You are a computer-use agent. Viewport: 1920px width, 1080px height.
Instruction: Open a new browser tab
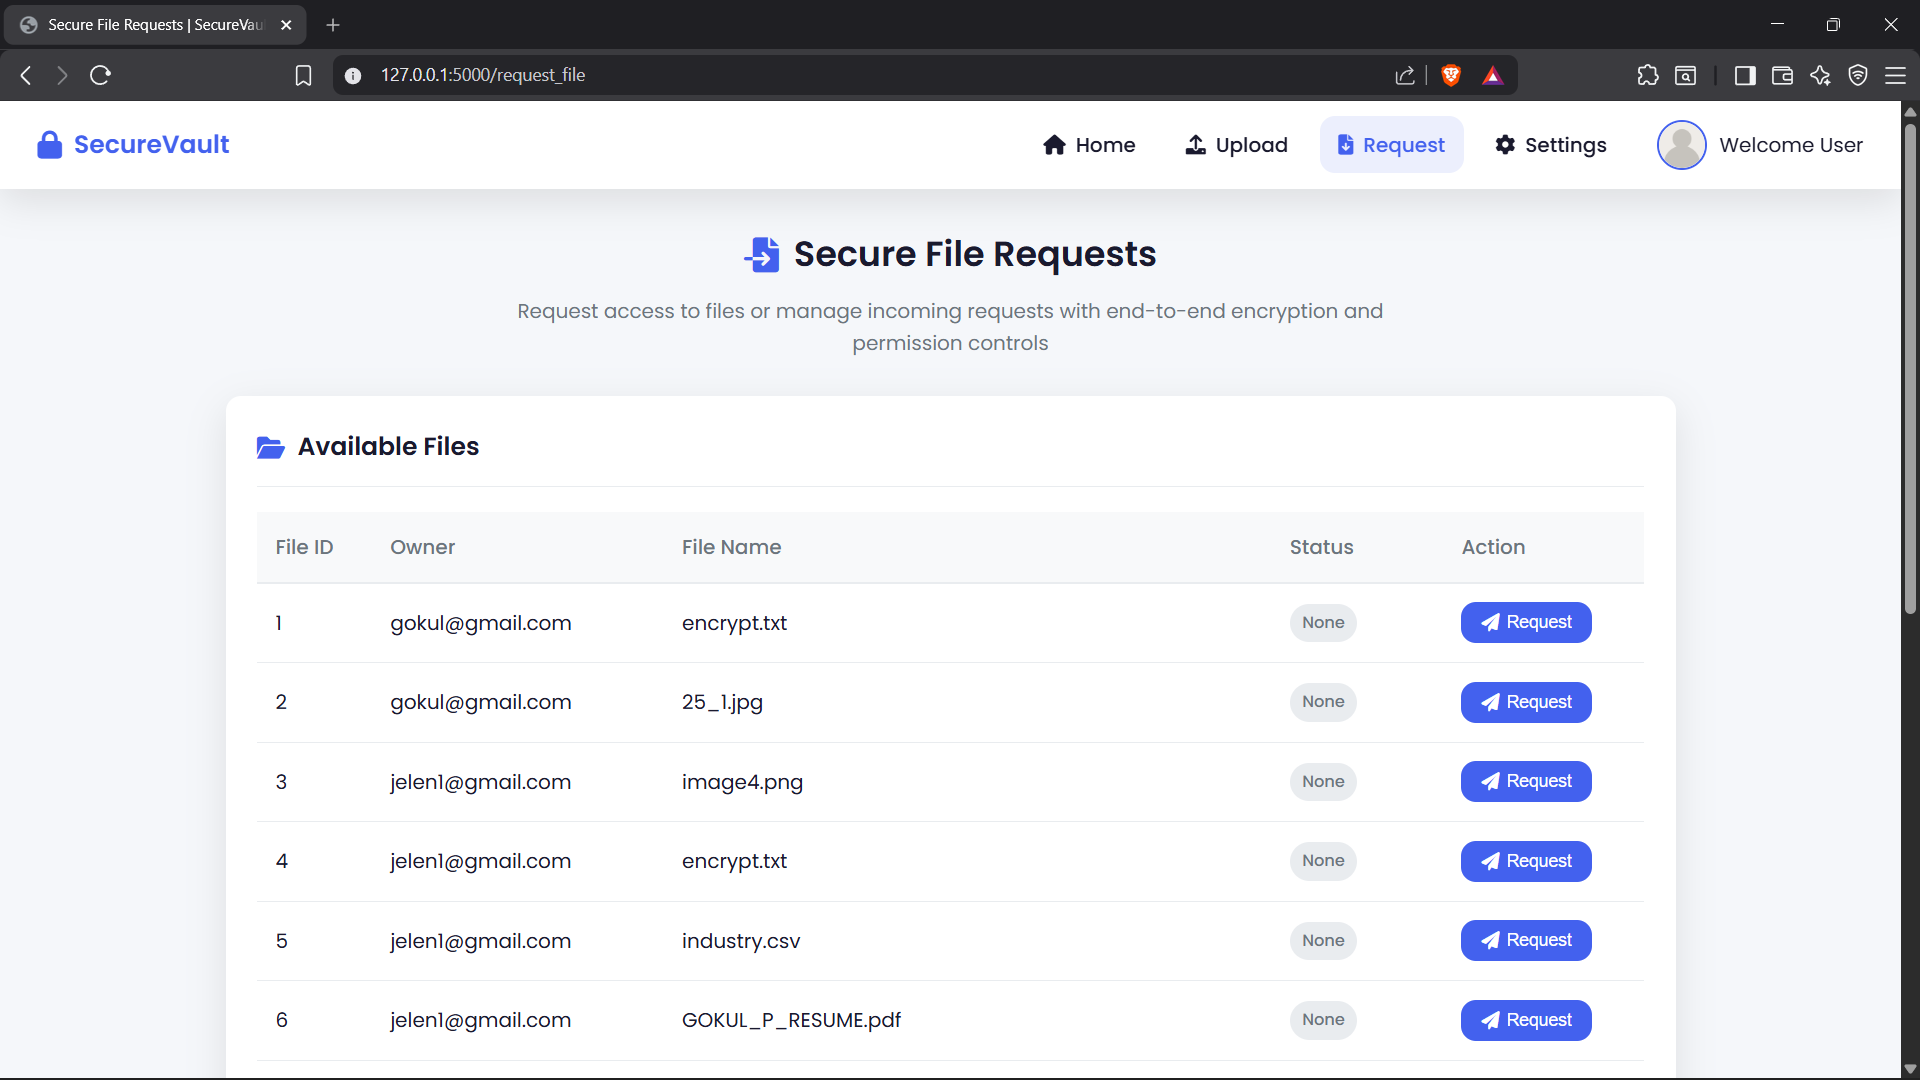click(333, 25)
